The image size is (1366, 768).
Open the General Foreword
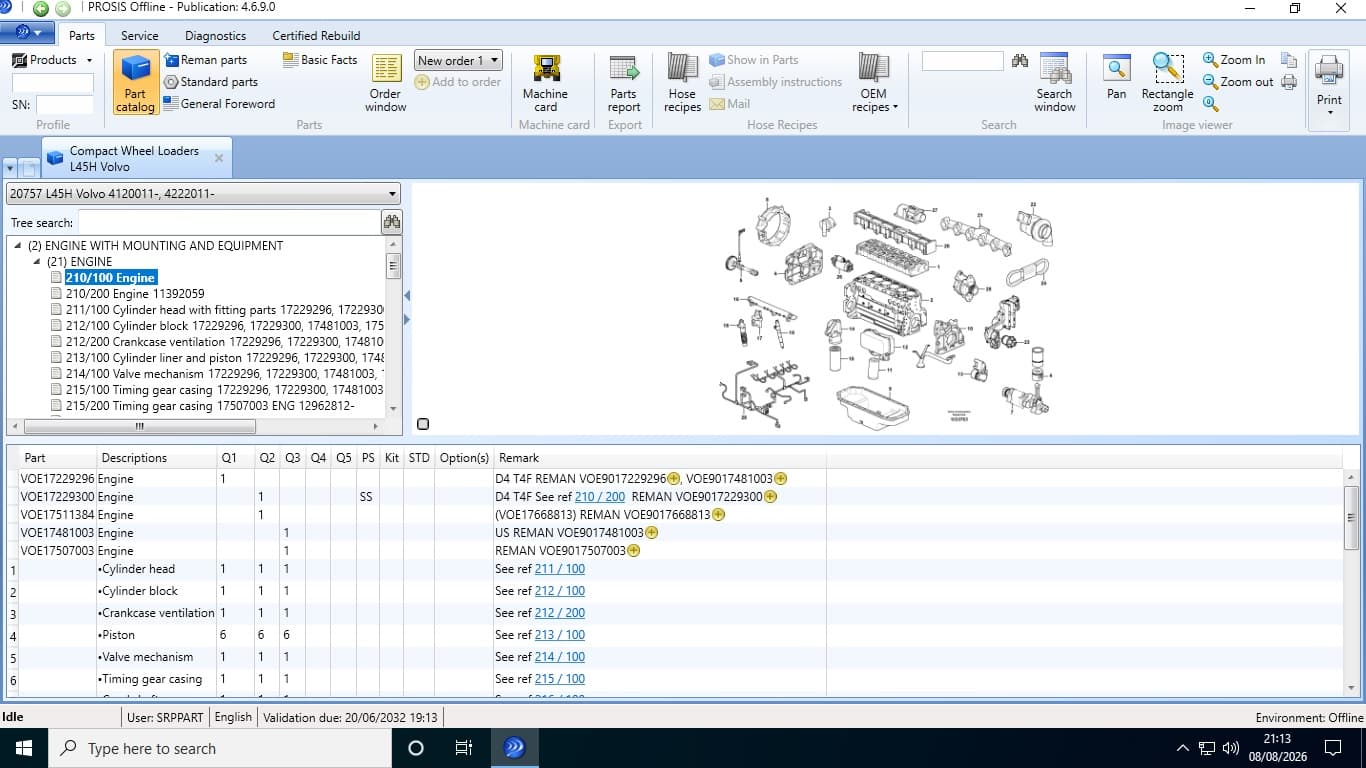(x=219, y=103)
